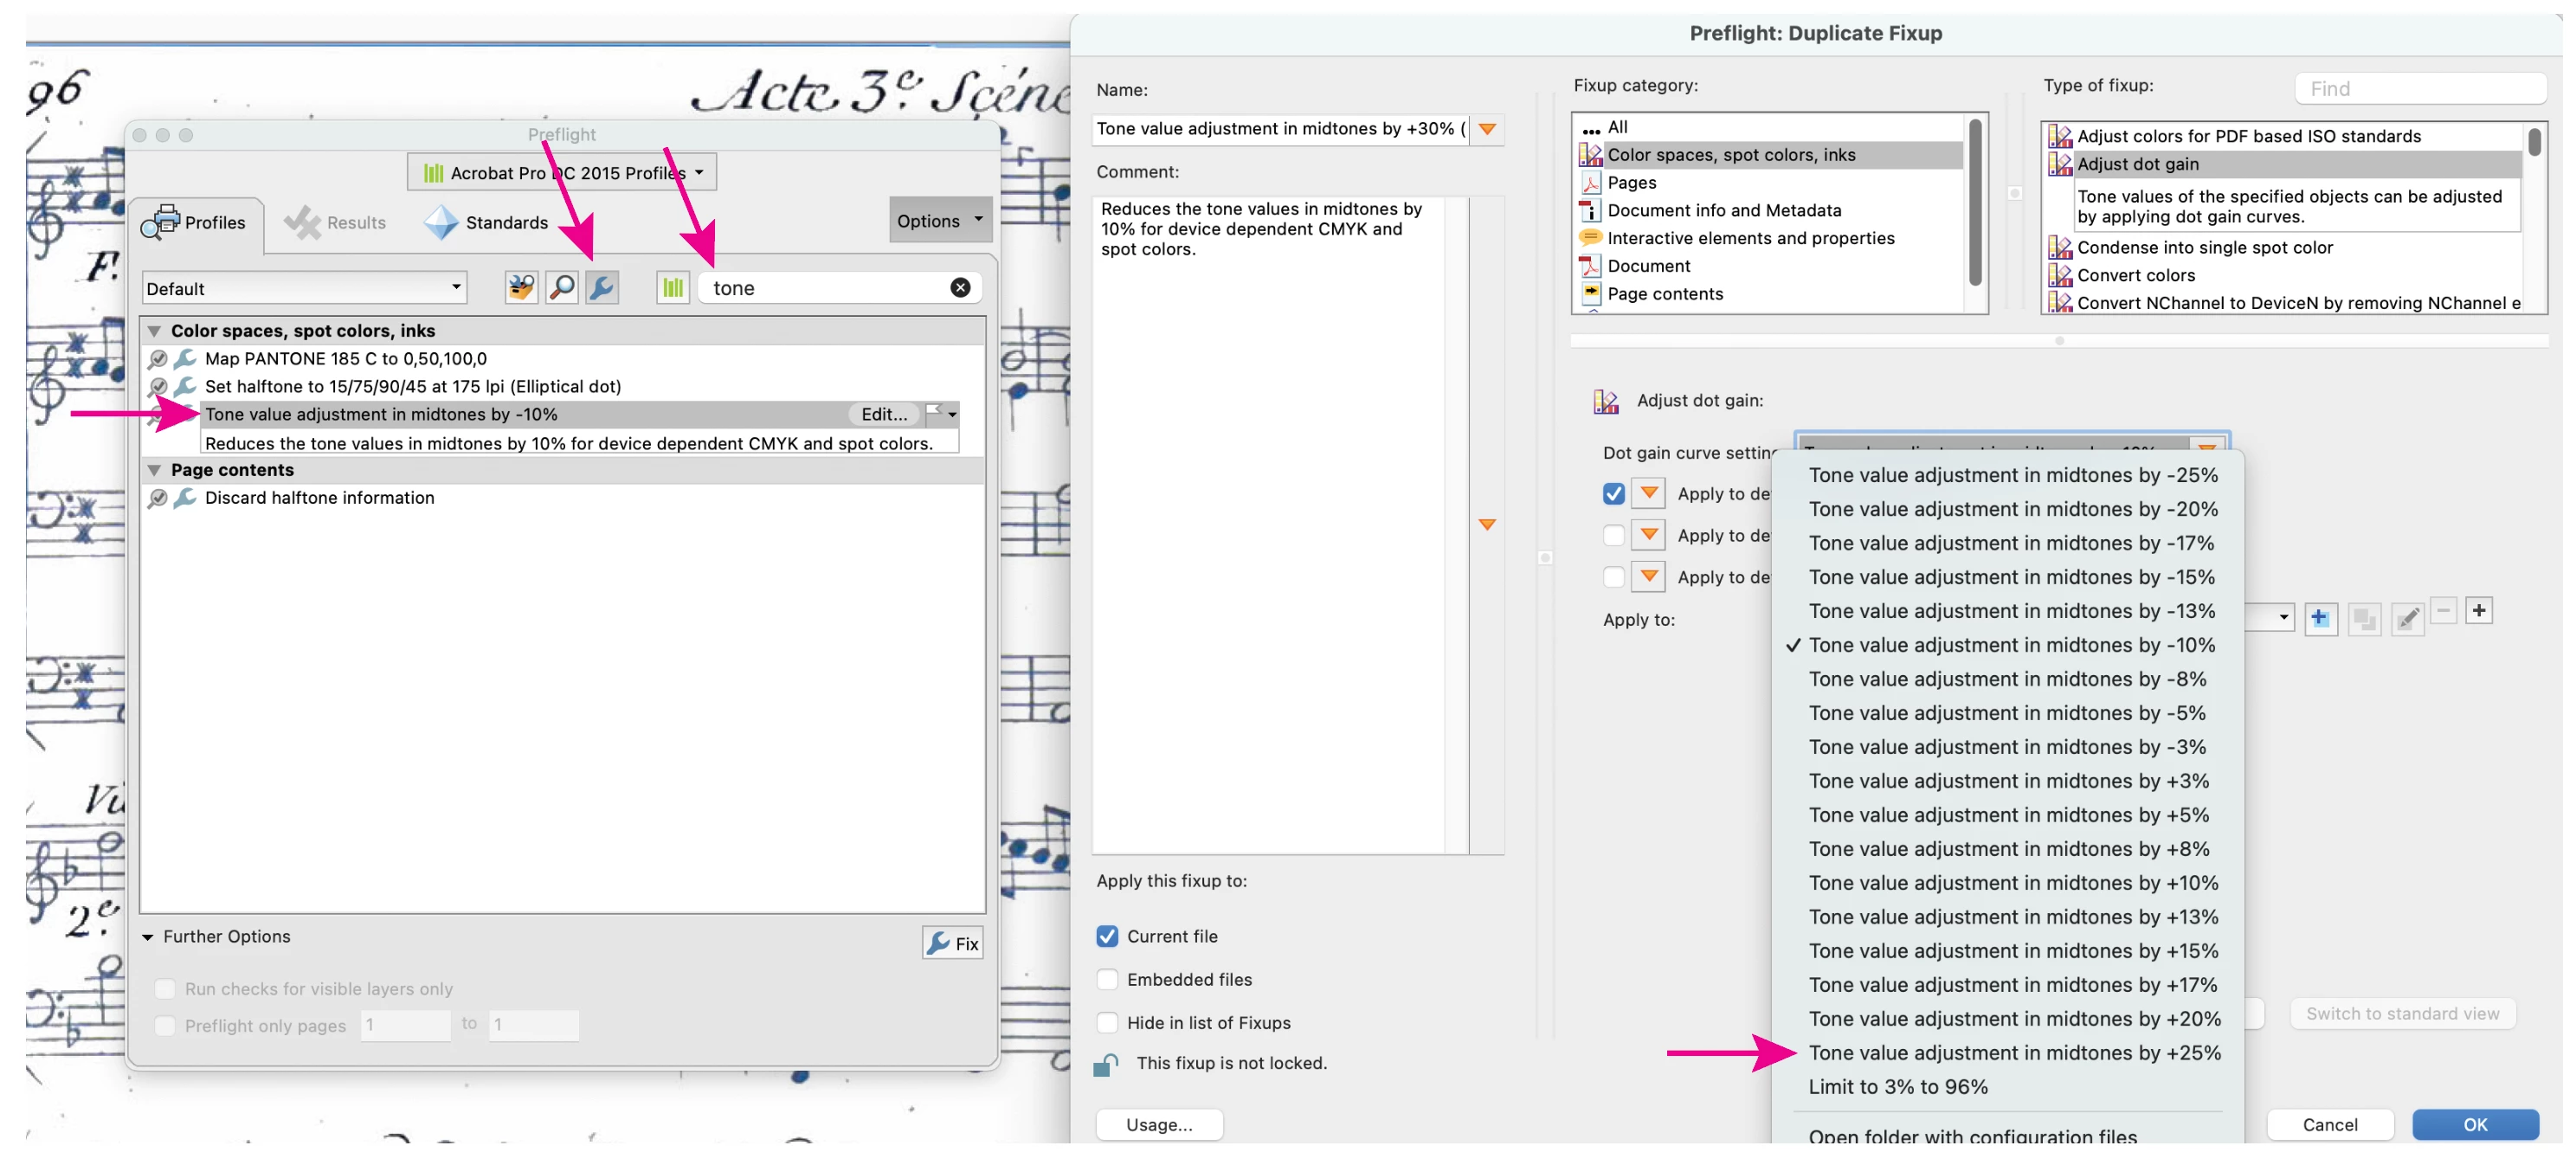The height and width of the screenshot is (1165, 2576).
Task: Click the pencil edit icon
Action: (2407, 619)
